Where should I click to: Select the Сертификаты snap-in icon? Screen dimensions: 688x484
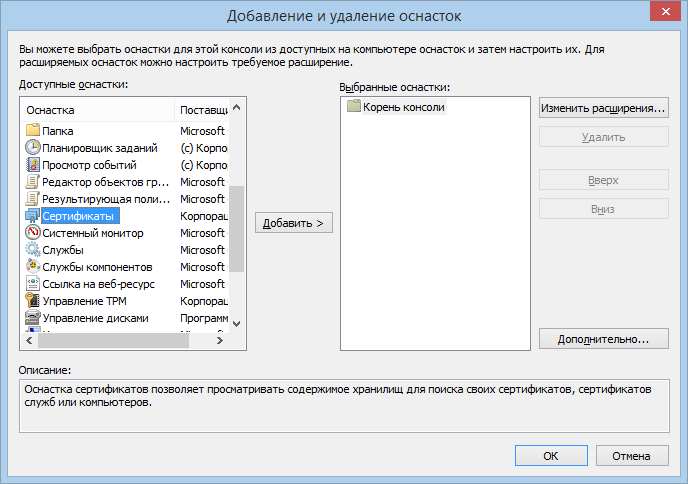click(32, 216)
